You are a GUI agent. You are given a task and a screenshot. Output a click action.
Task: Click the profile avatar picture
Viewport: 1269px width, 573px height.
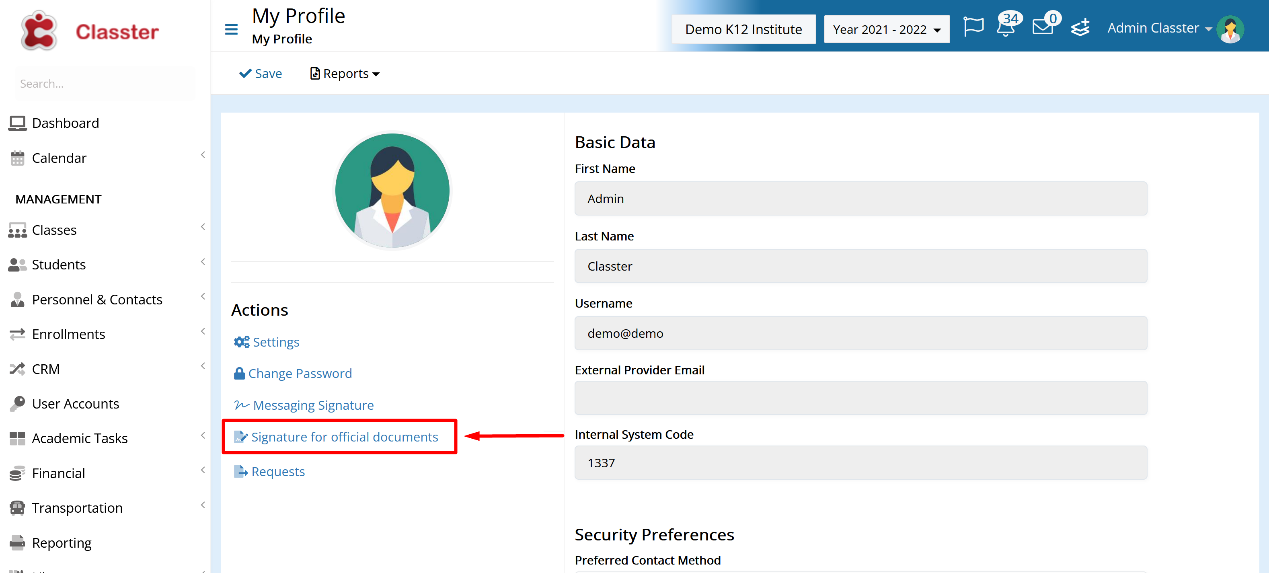pos(392,191)
